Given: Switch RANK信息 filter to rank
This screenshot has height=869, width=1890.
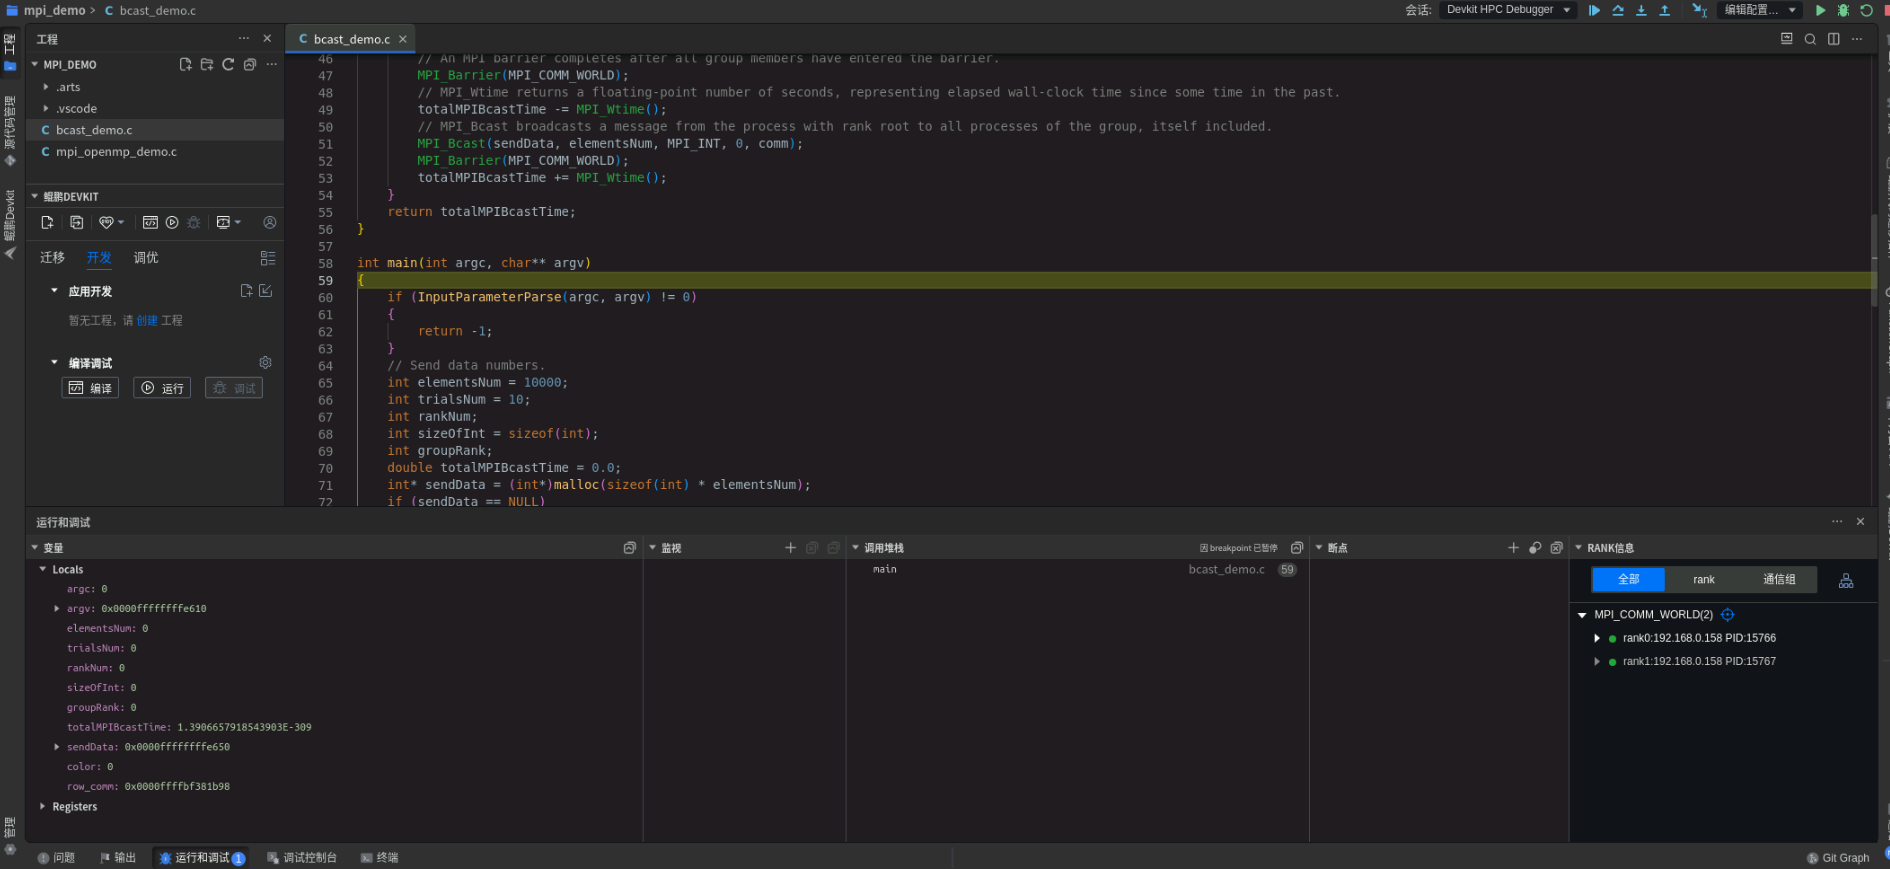Looking at the screenshot, I should (x=1703, y=580).
